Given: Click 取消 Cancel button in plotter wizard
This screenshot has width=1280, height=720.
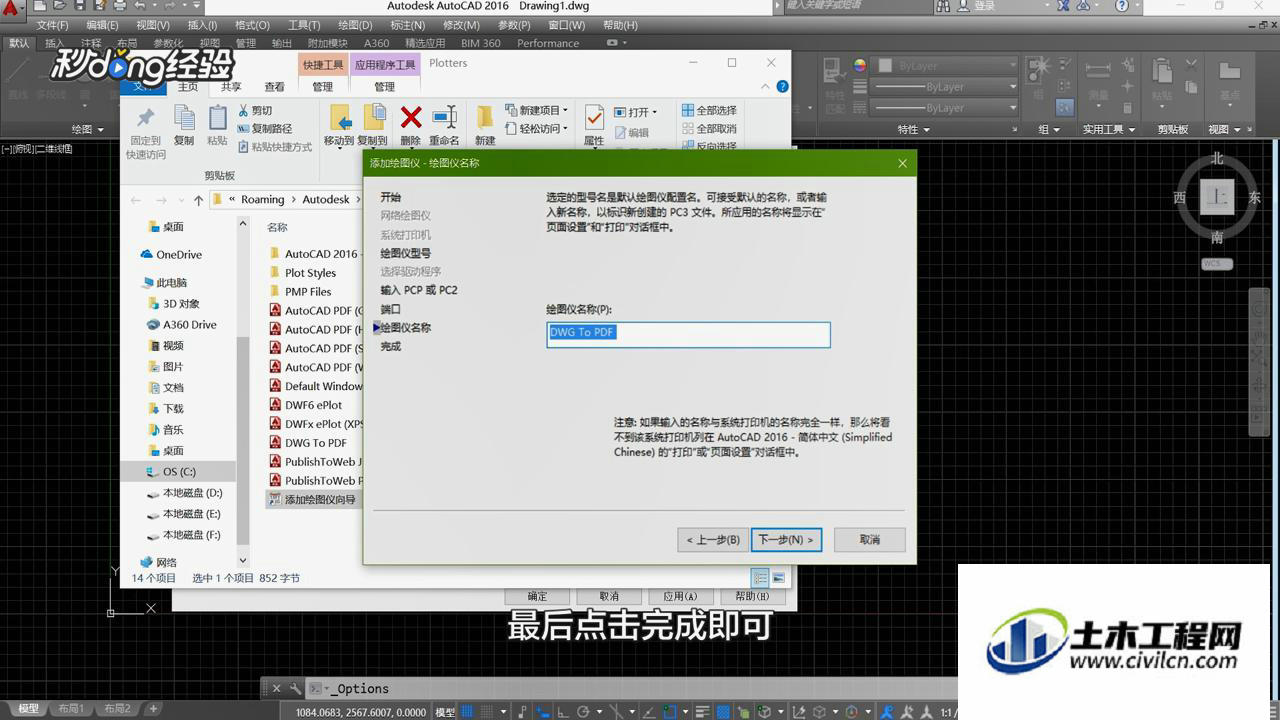Looking at the screenshot, I should [870, 540].
